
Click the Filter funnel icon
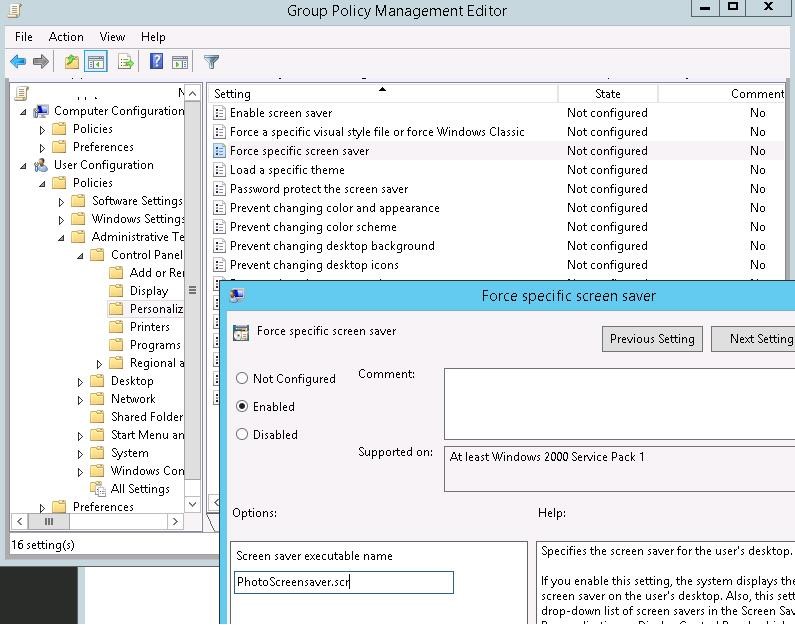point(211,62)
